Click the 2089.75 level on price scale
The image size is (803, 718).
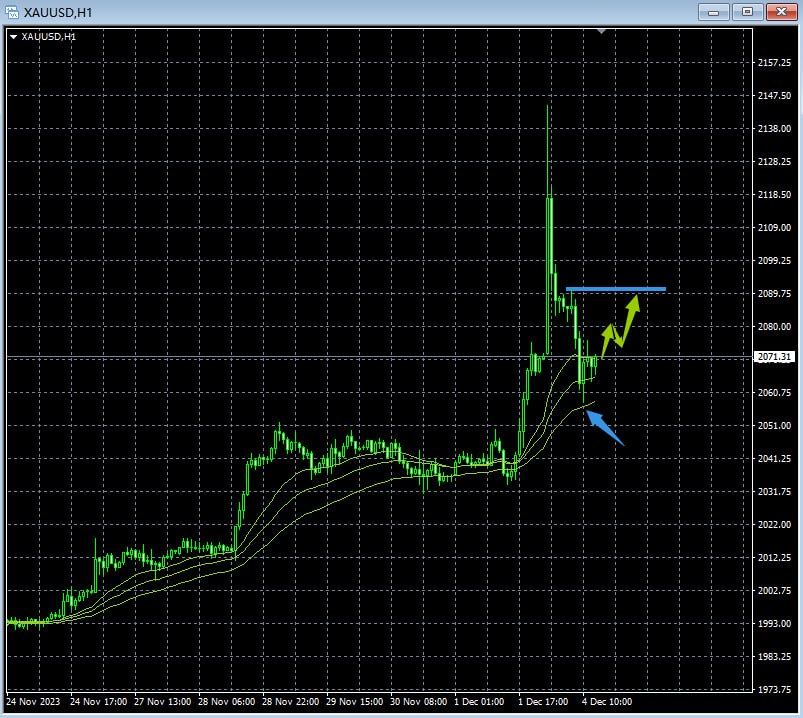775,294
